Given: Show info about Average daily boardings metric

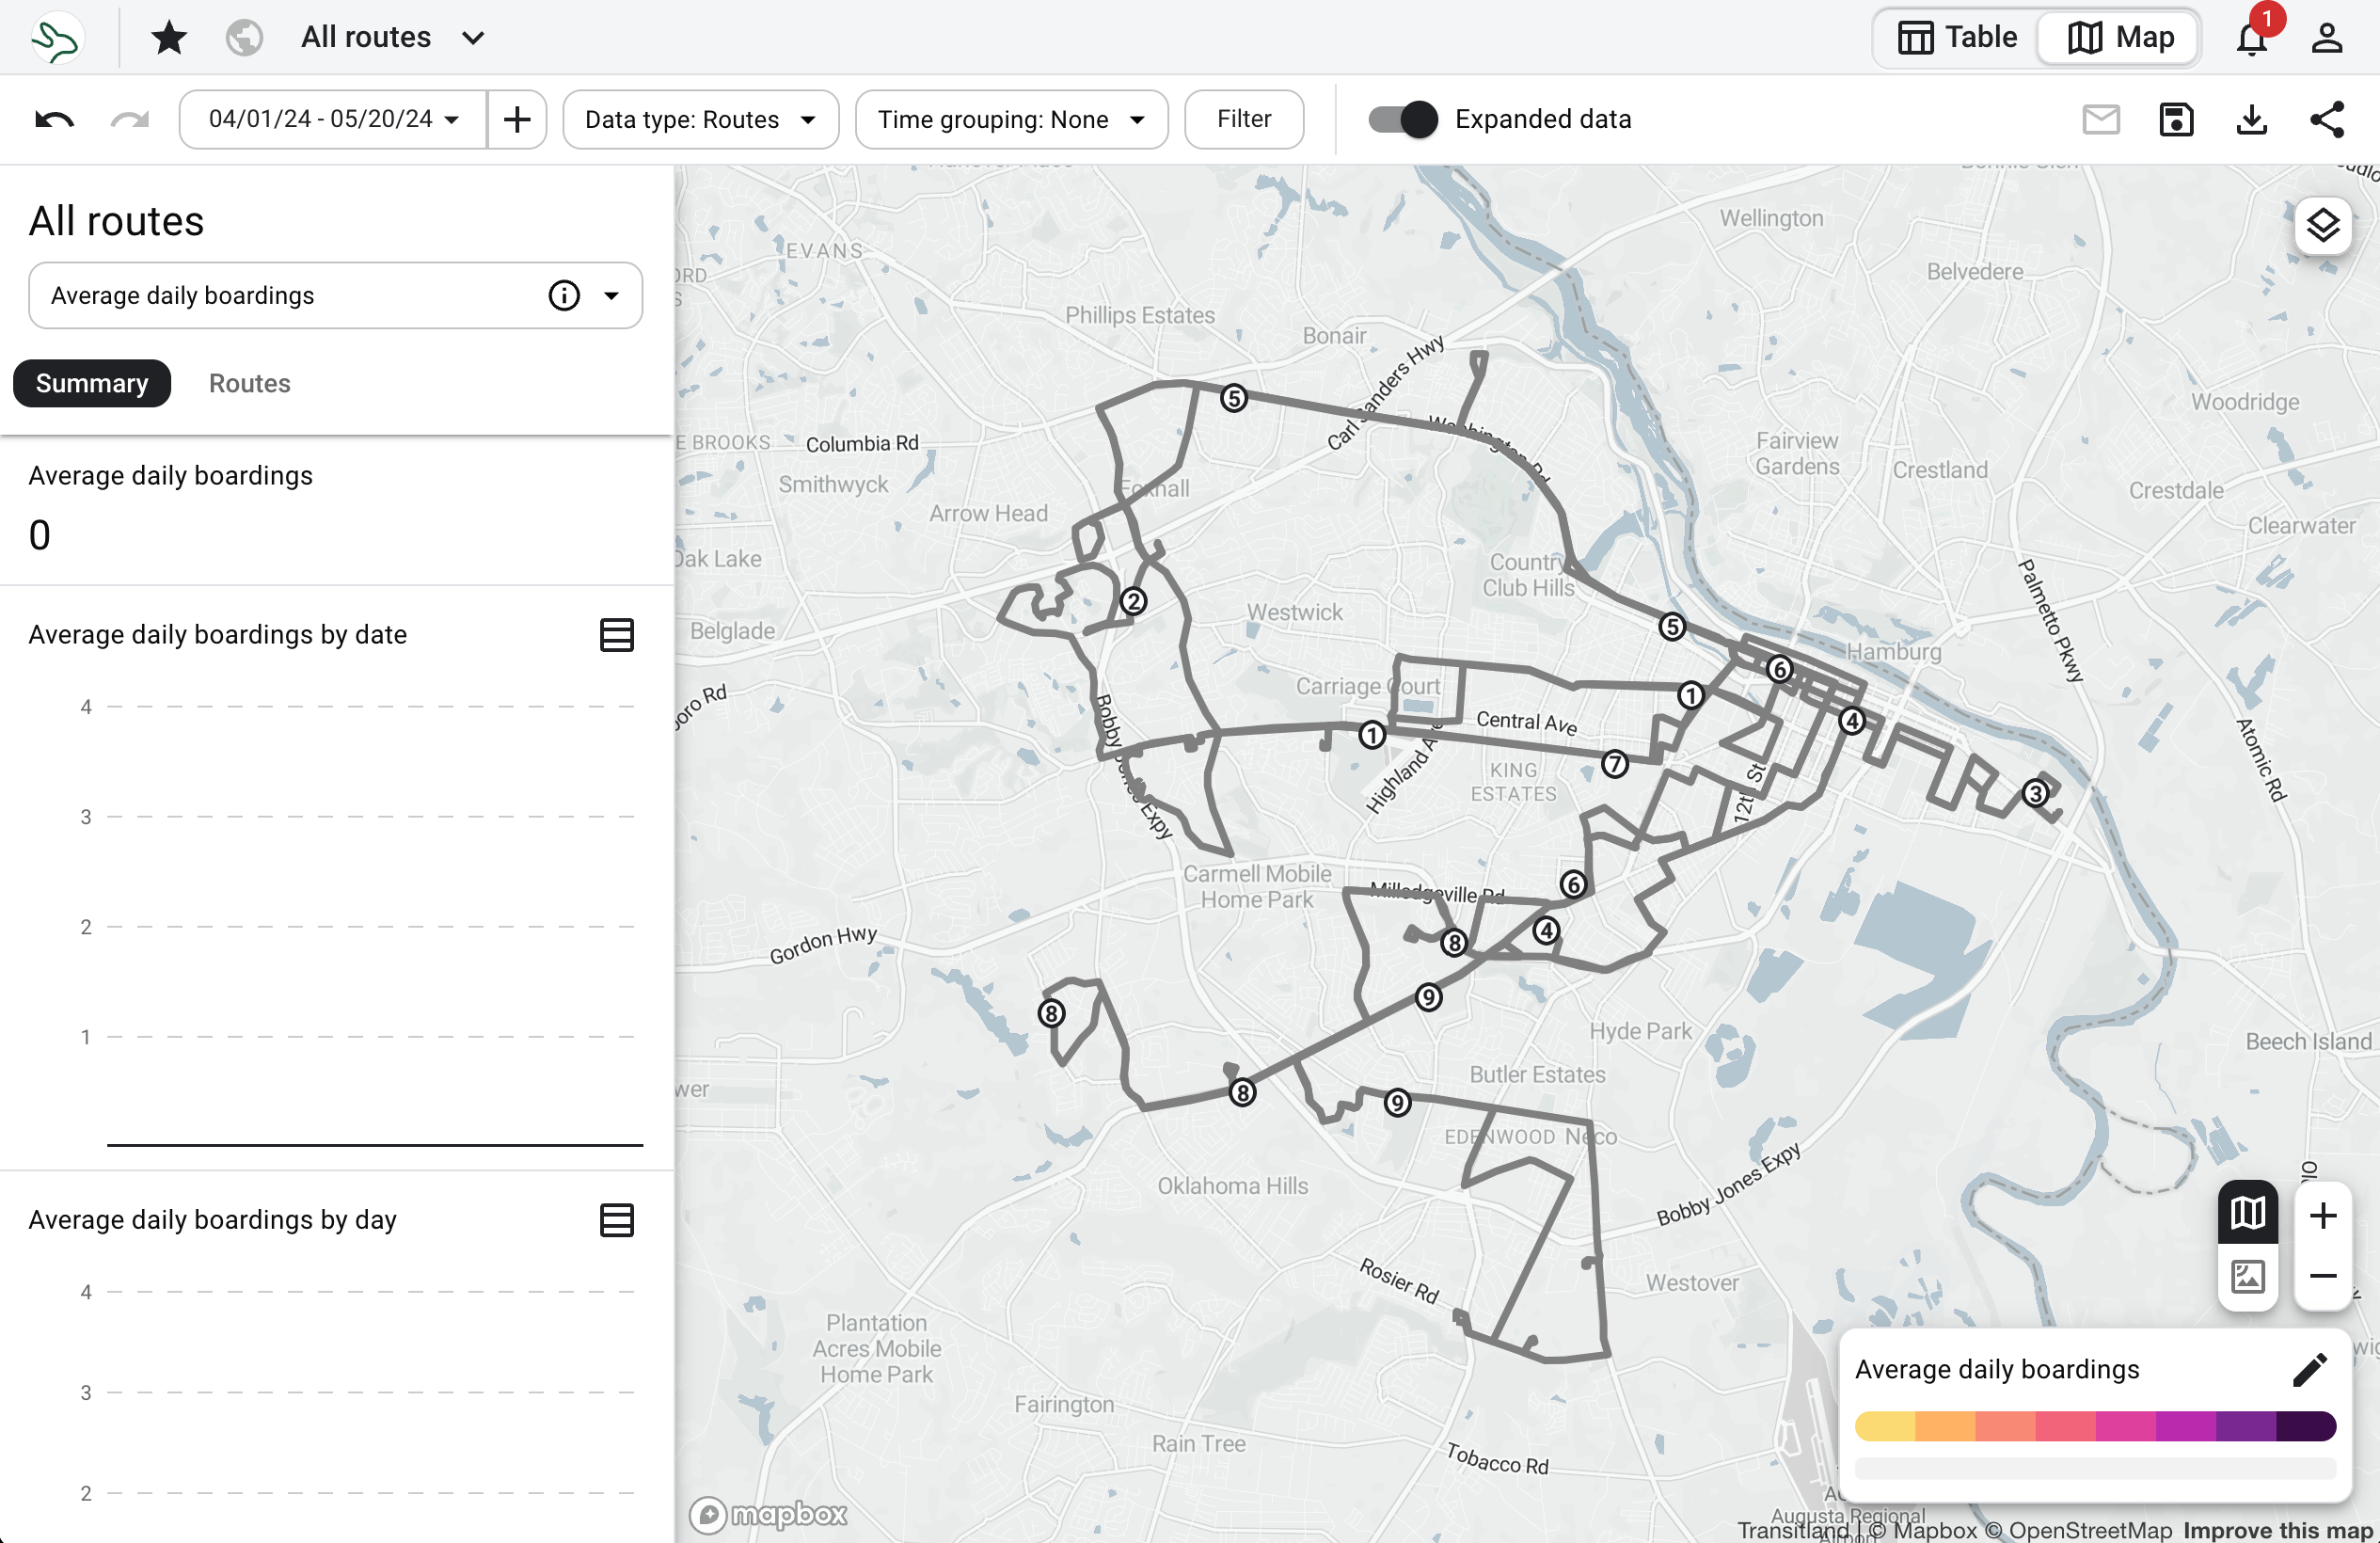Looking at the screenshot, I should click(x=564, y=295).
